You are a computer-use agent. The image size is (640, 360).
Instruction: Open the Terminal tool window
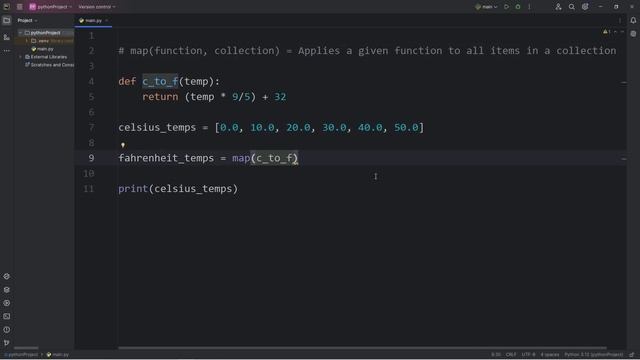pyautogui.click(x=7, y=316)
